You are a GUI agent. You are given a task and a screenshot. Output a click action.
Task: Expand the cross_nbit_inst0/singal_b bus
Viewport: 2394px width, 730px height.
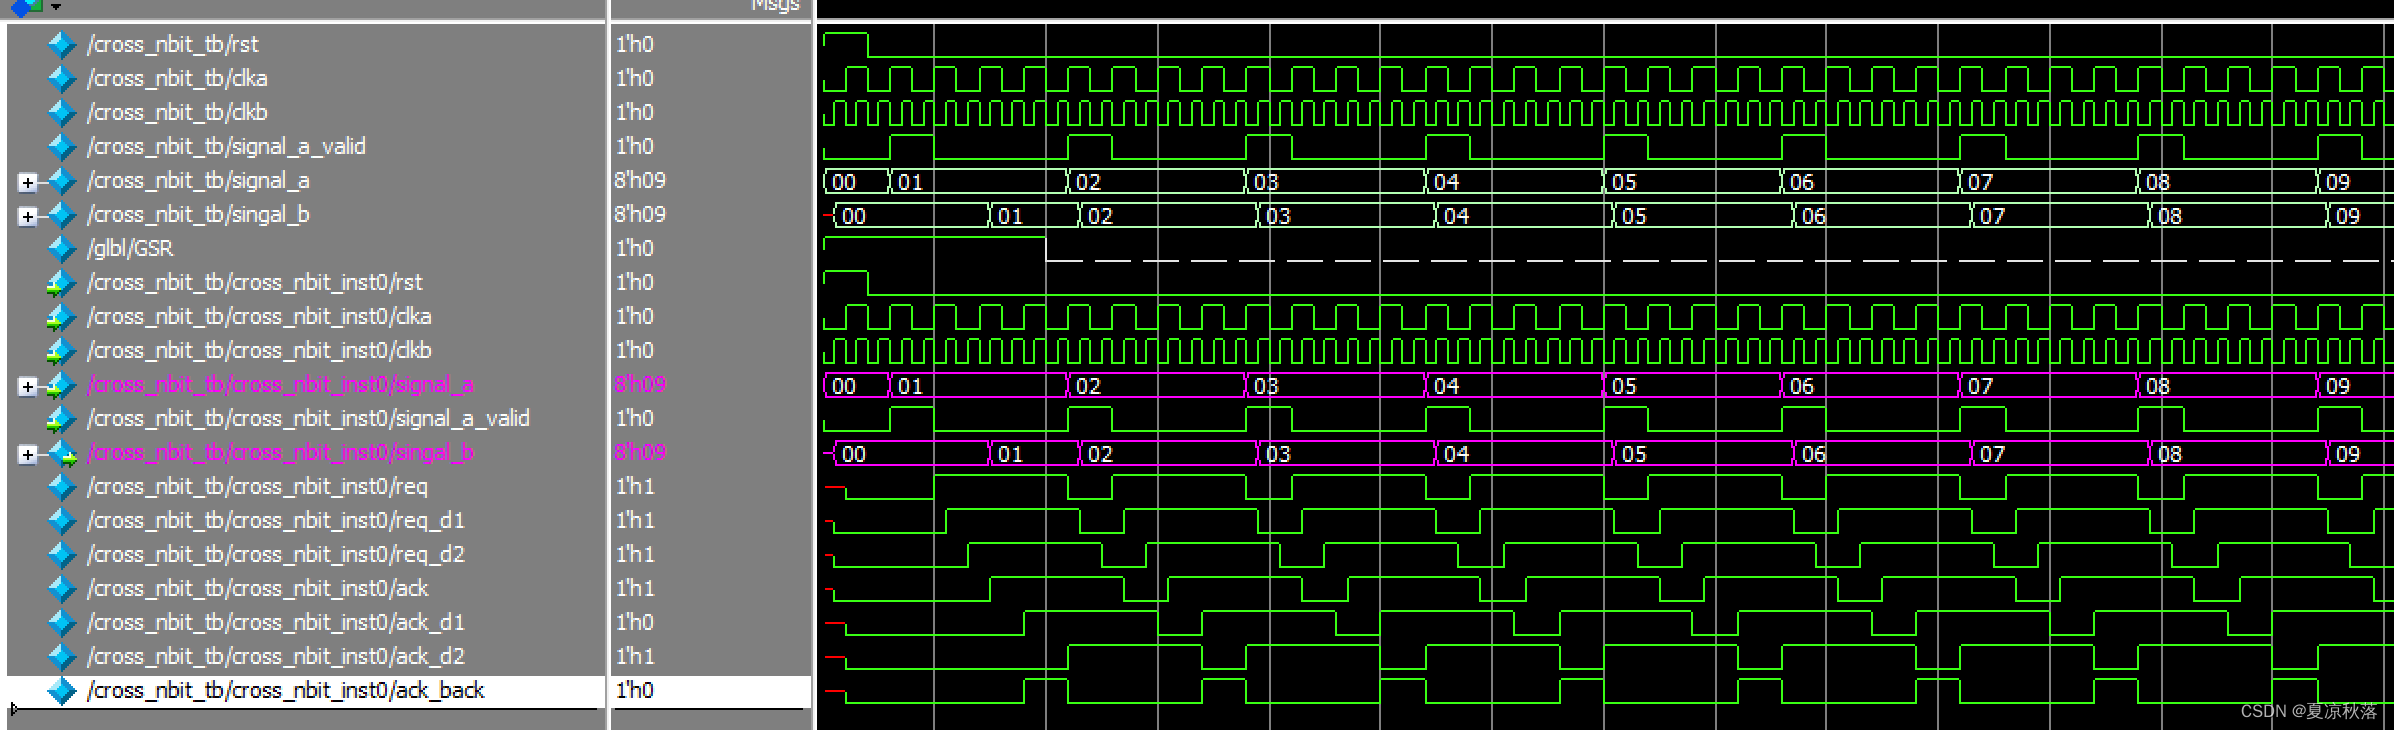tap(28, 454)
